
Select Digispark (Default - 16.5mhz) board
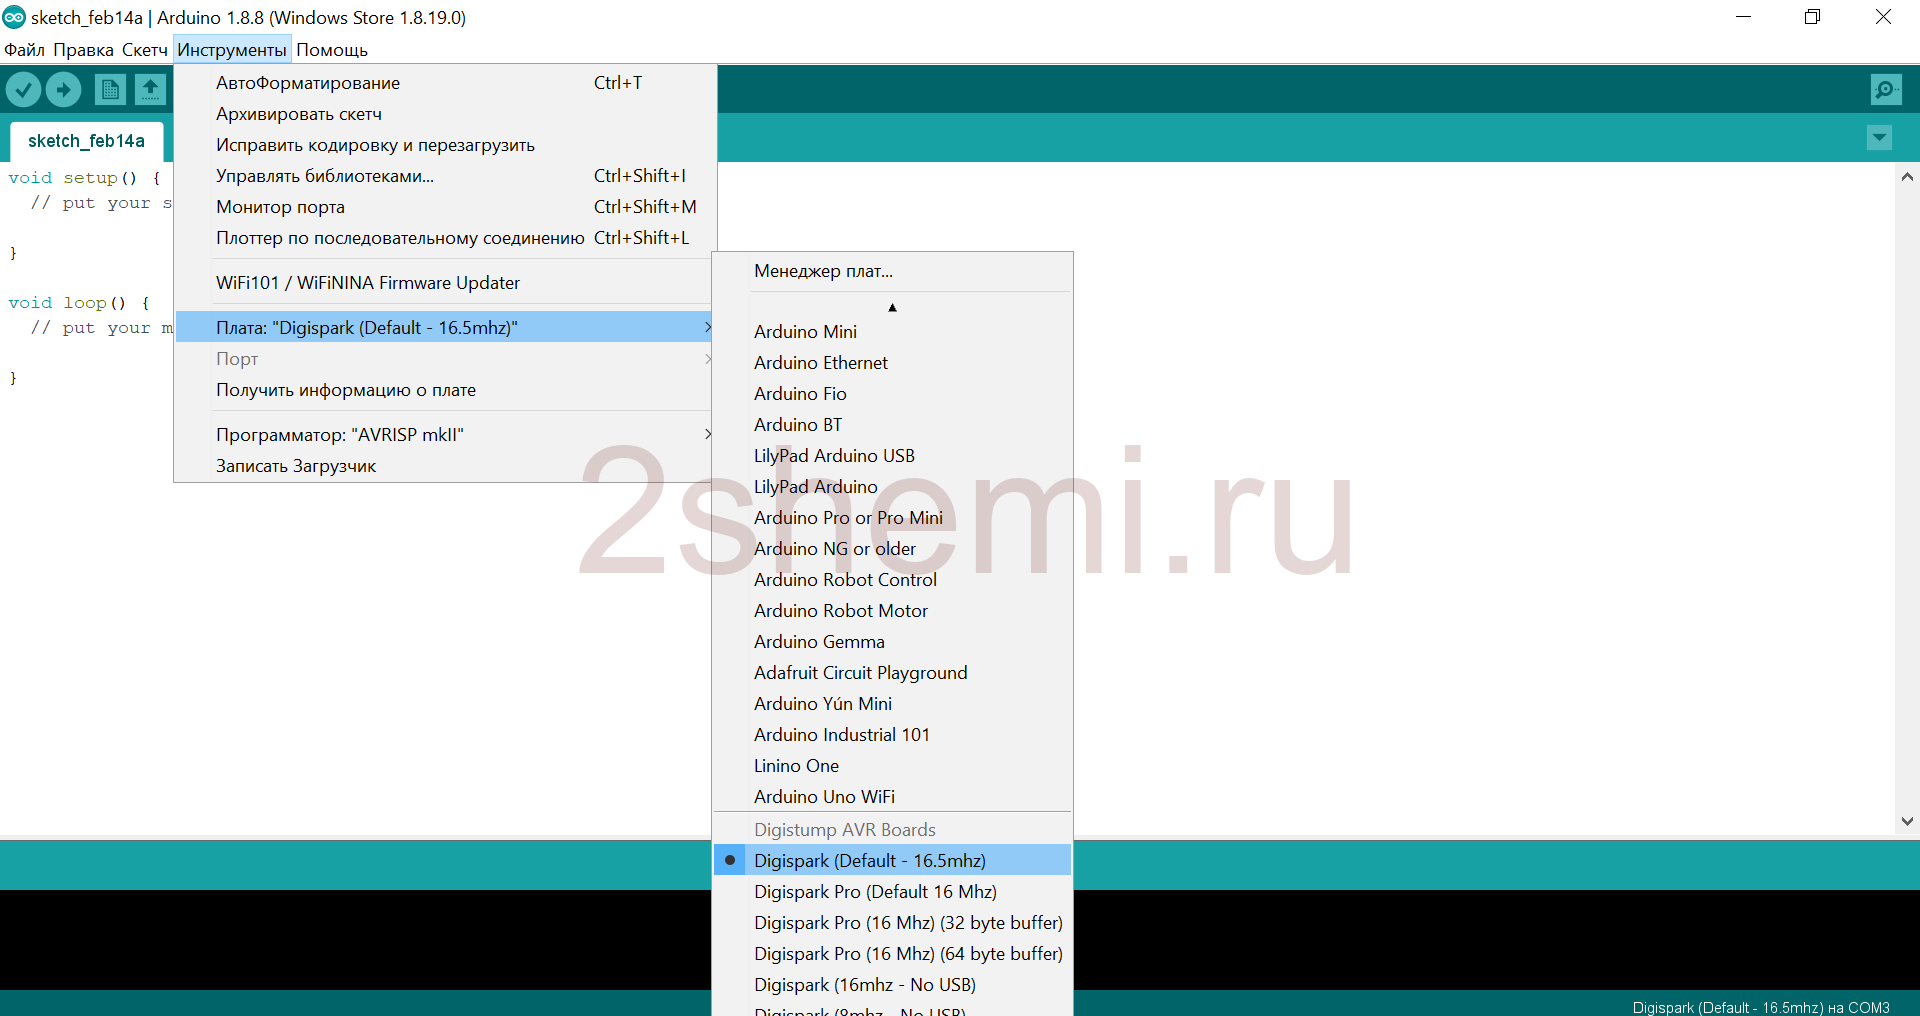pos(892,861)
